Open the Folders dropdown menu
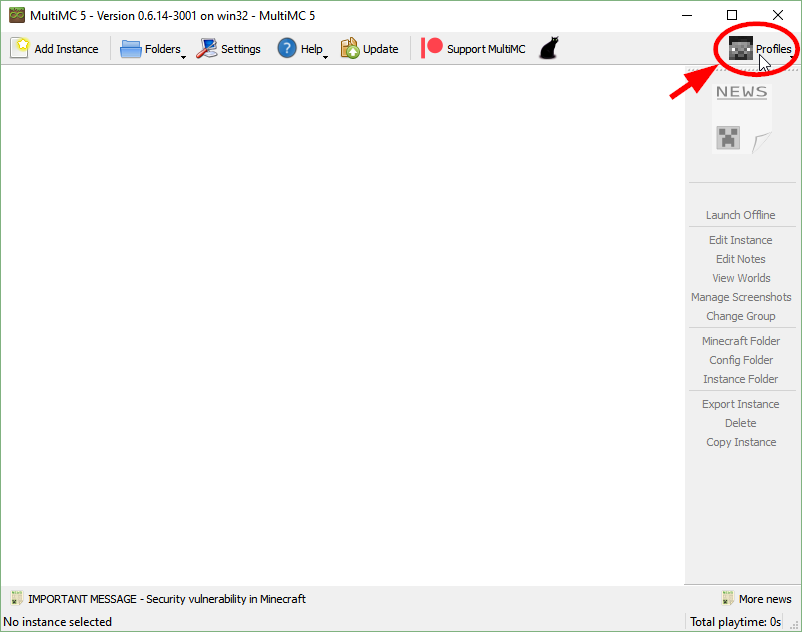The image size is (802, 632). point(153,49)
